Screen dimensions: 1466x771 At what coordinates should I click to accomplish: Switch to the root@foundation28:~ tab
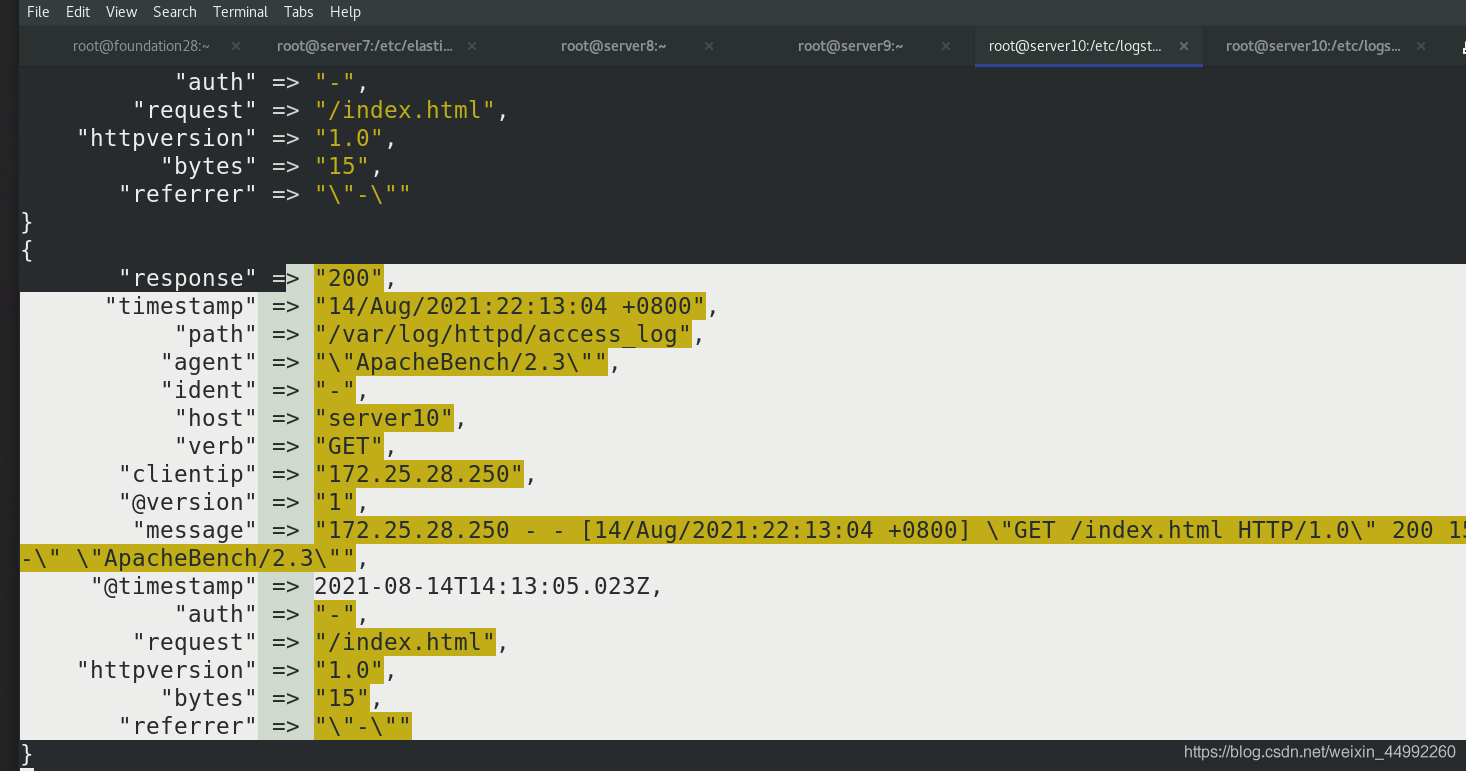coord(141,46)
